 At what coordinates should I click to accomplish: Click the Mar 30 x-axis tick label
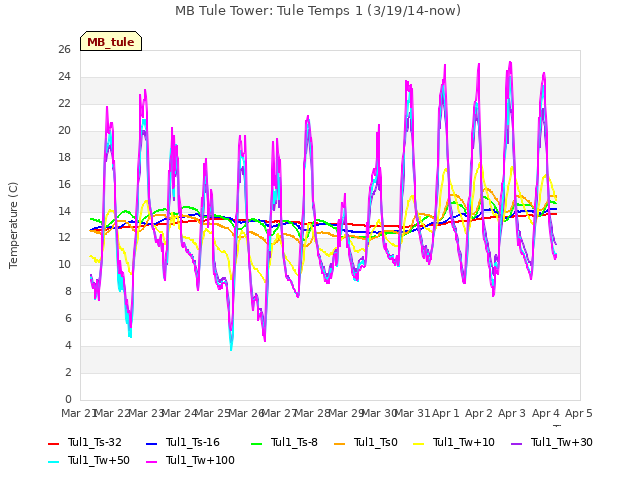click(x=379, y=413)
